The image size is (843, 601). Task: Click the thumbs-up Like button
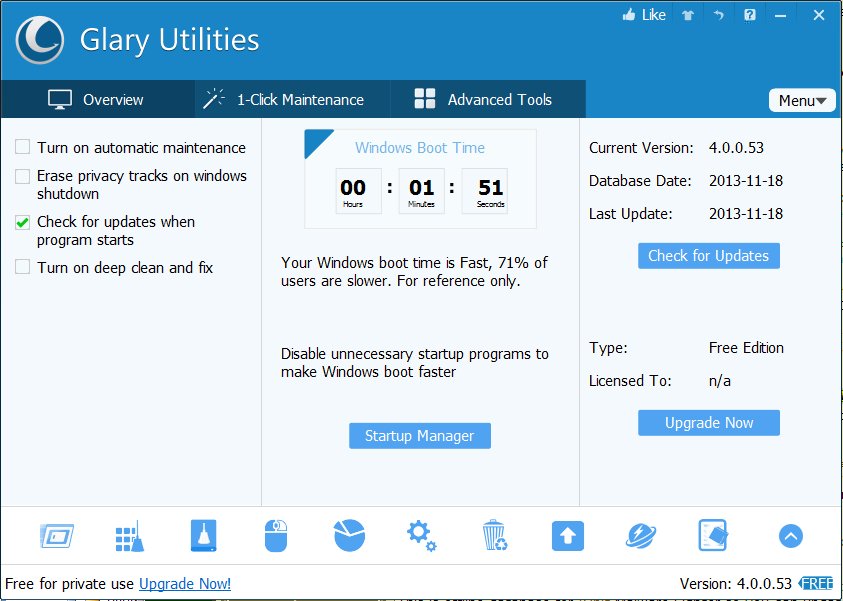click(644, 15)
